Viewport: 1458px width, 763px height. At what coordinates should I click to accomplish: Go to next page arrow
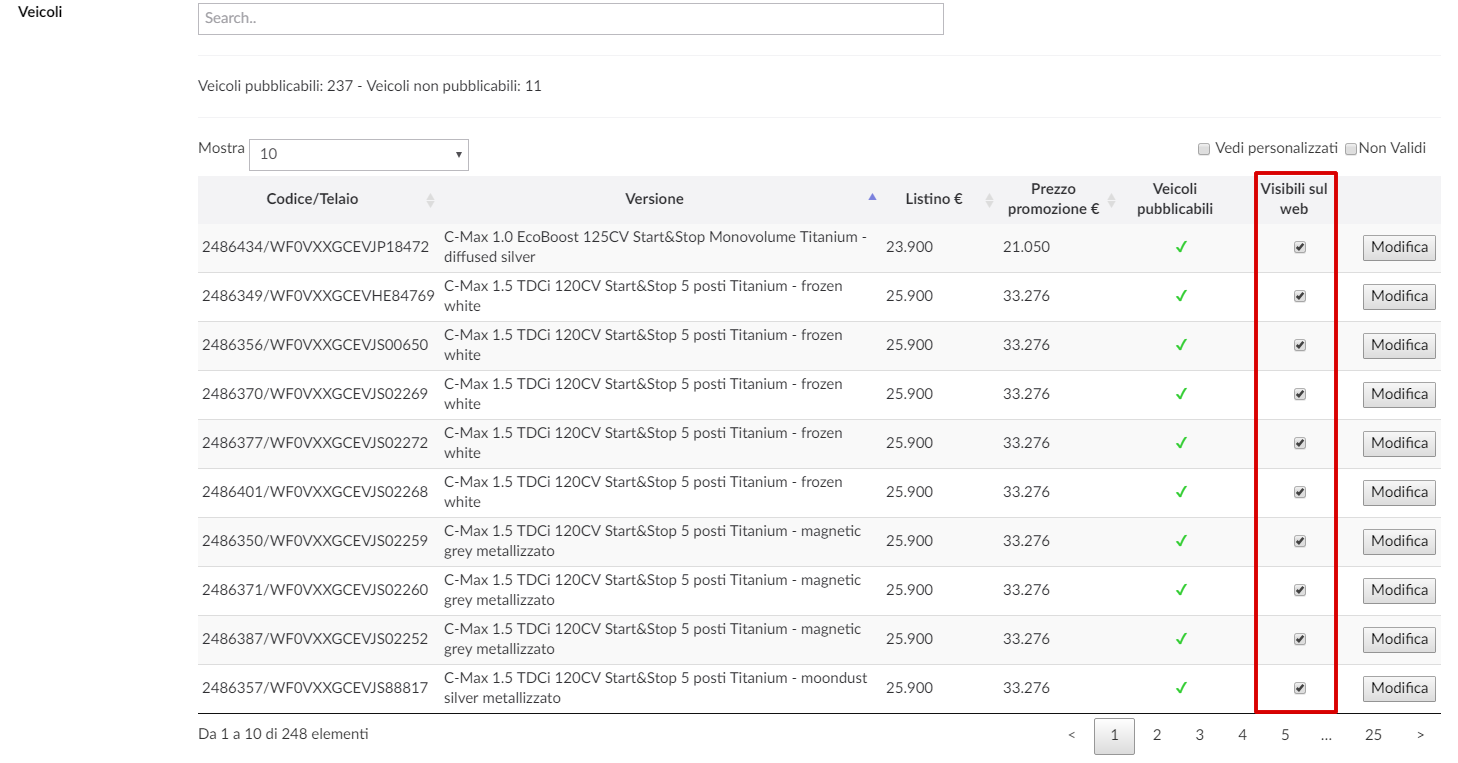(x=1420, y=736)
